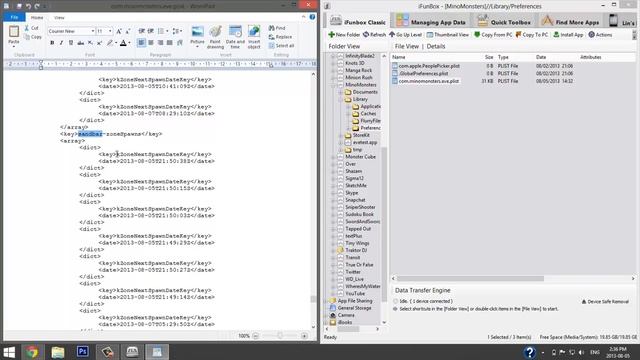Justify the text in WordPad

point(170,43)
